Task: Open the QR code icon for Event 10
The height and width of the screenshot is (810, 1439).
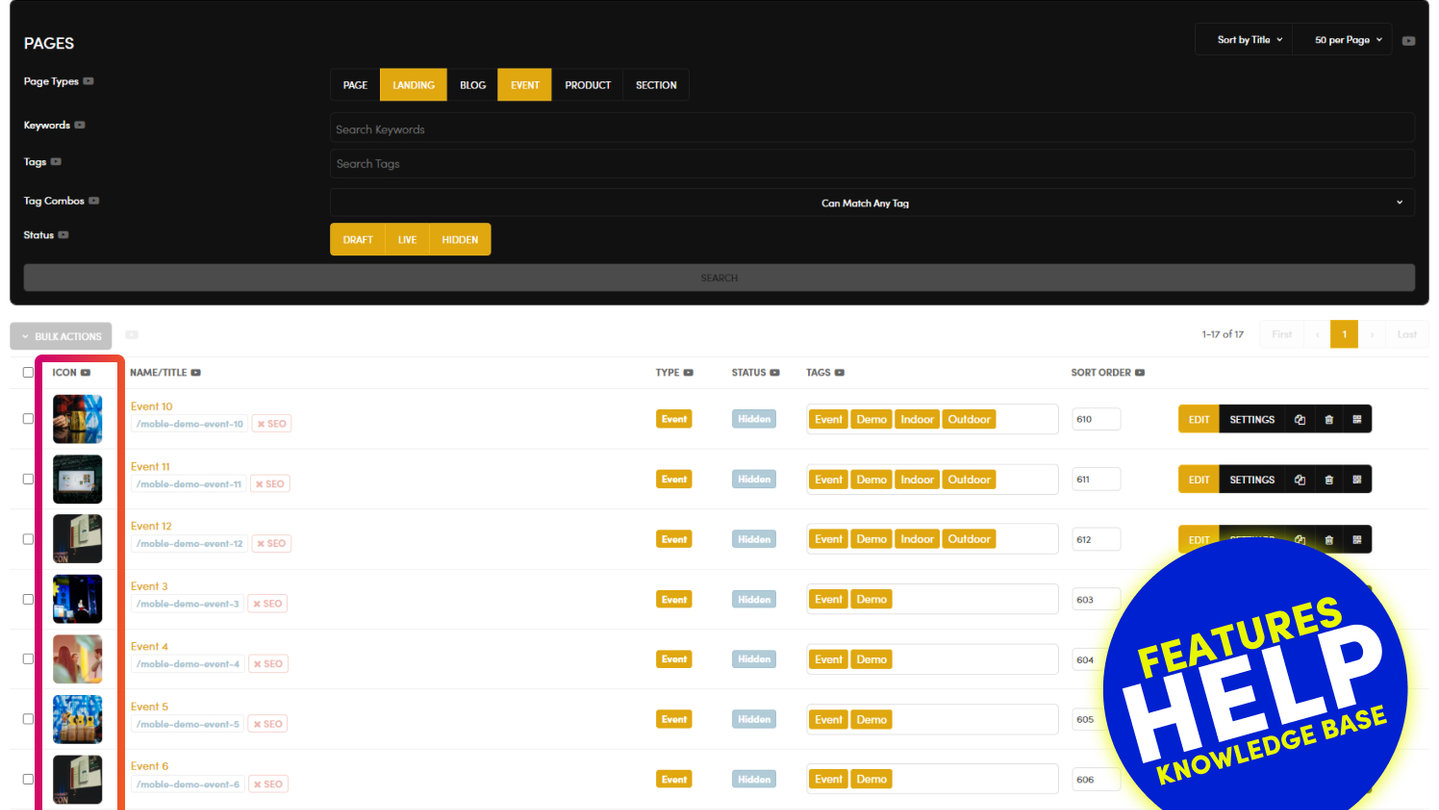Action: (1357, 420)
